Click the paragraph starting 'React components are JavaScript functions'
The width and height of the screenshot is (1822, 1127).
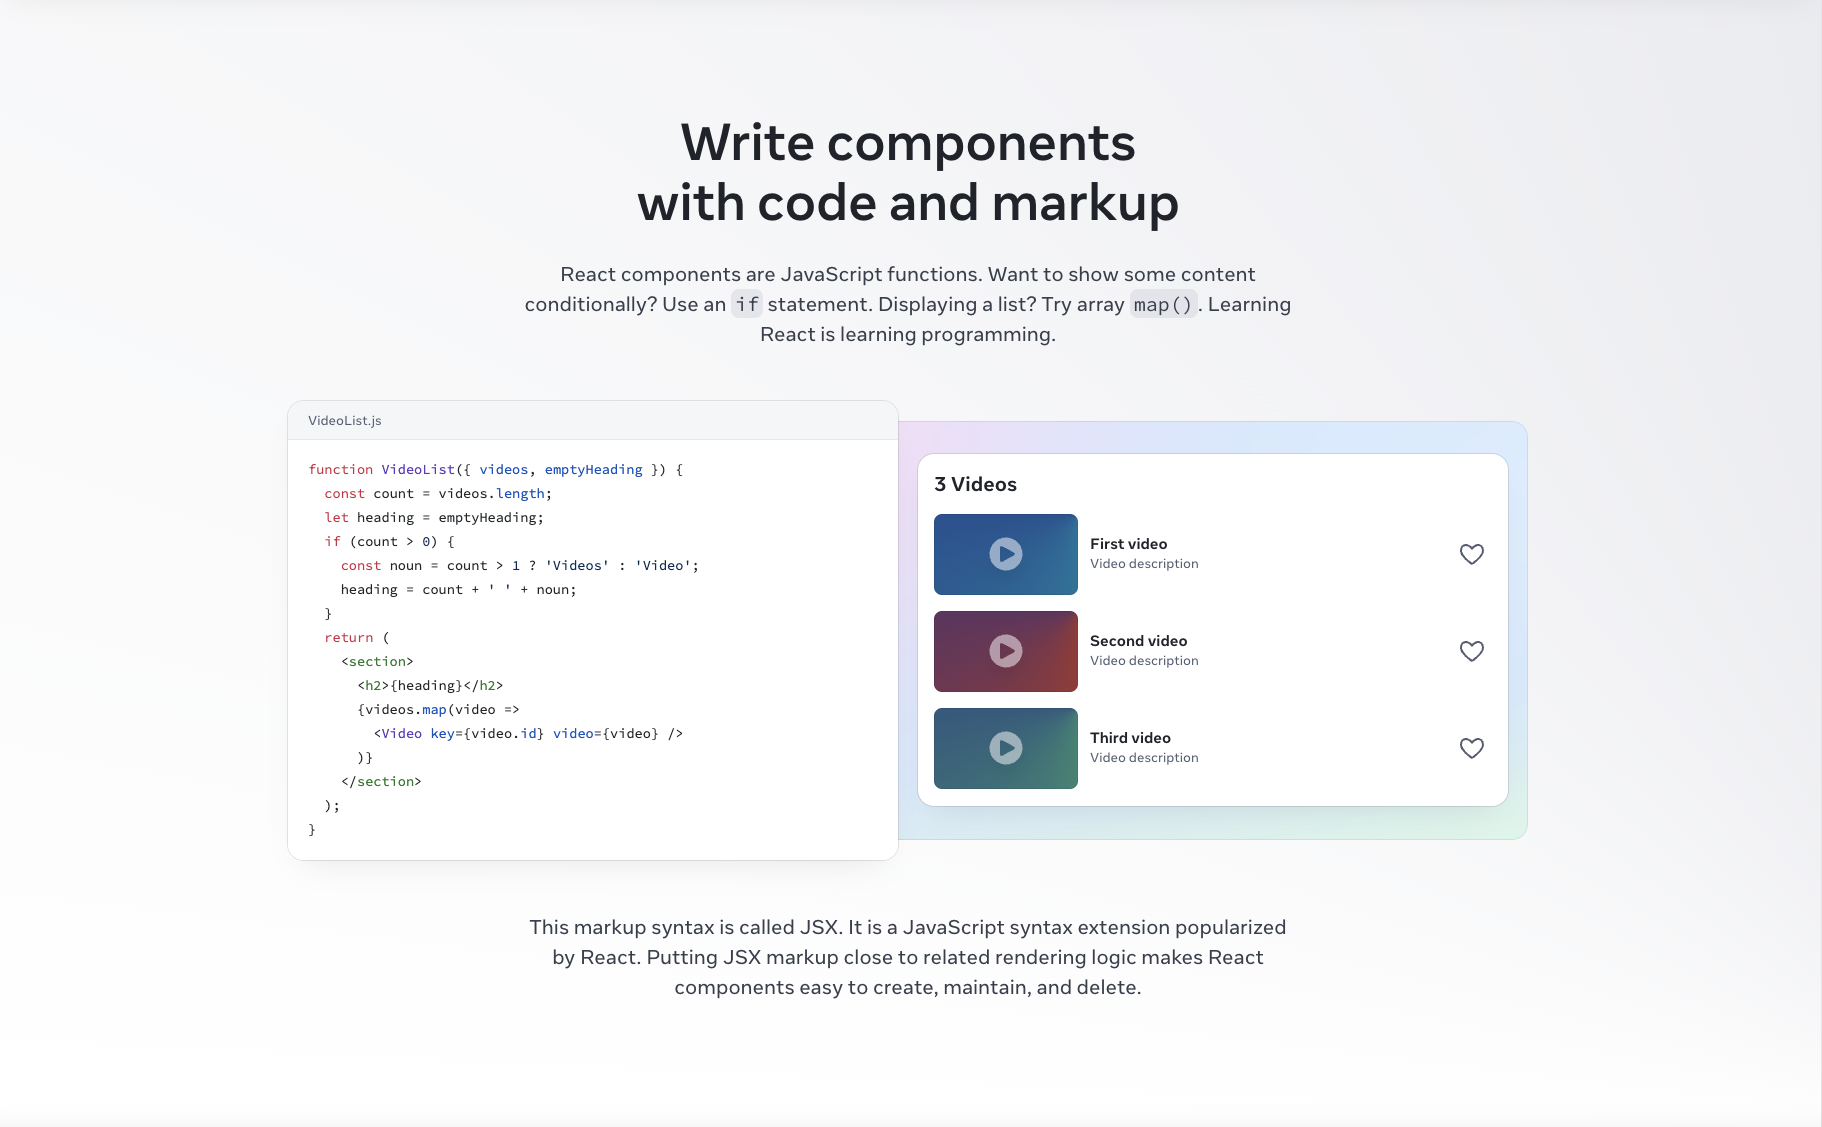coord(908,304)
